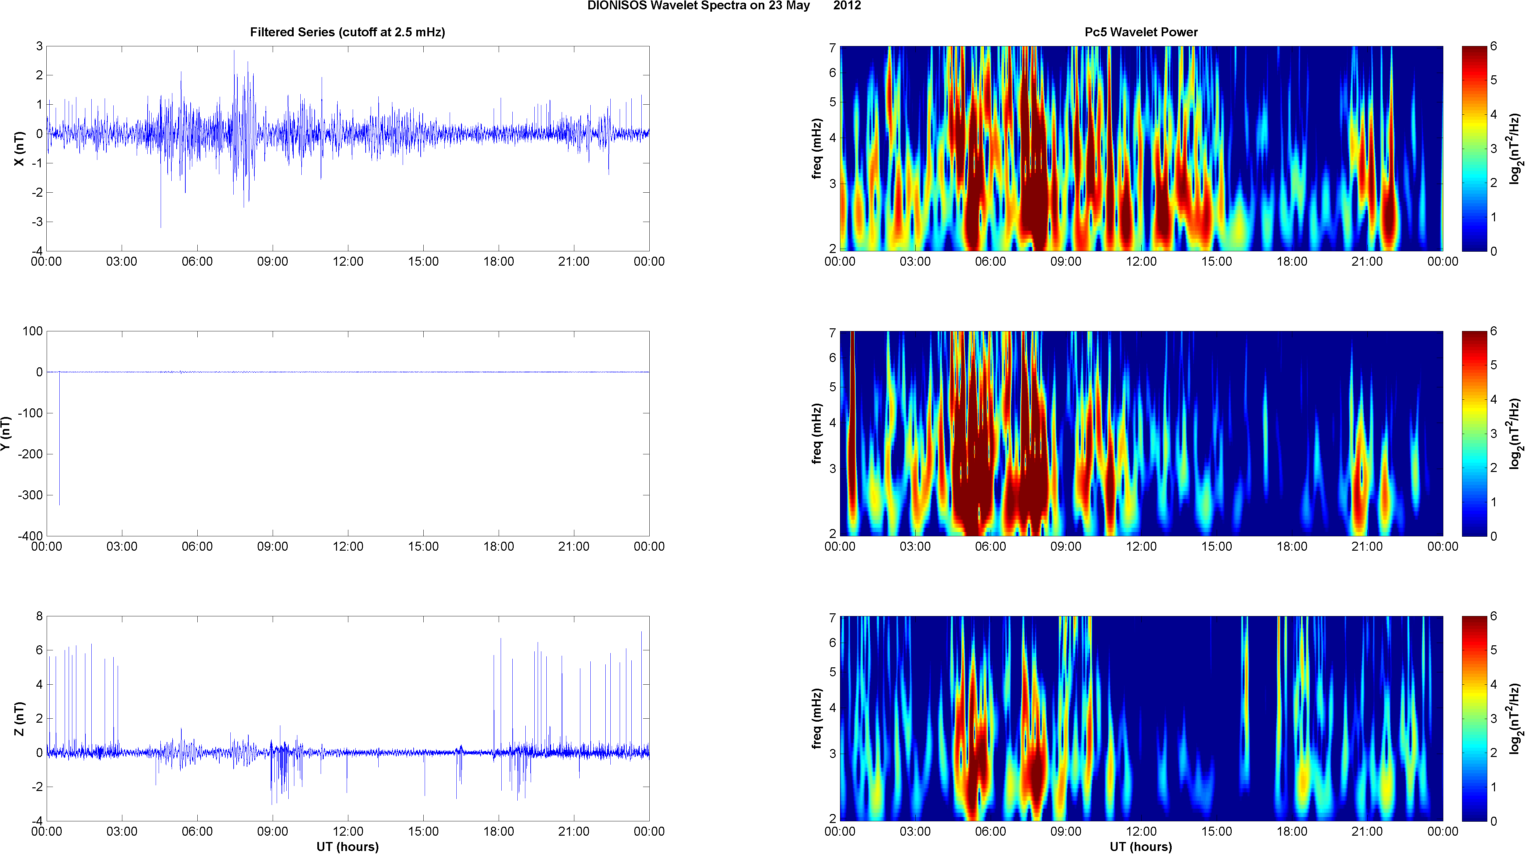Select the Z component wavelet spectrogram
This screenshot has width=1525, height=854.
click(1141, 718)
